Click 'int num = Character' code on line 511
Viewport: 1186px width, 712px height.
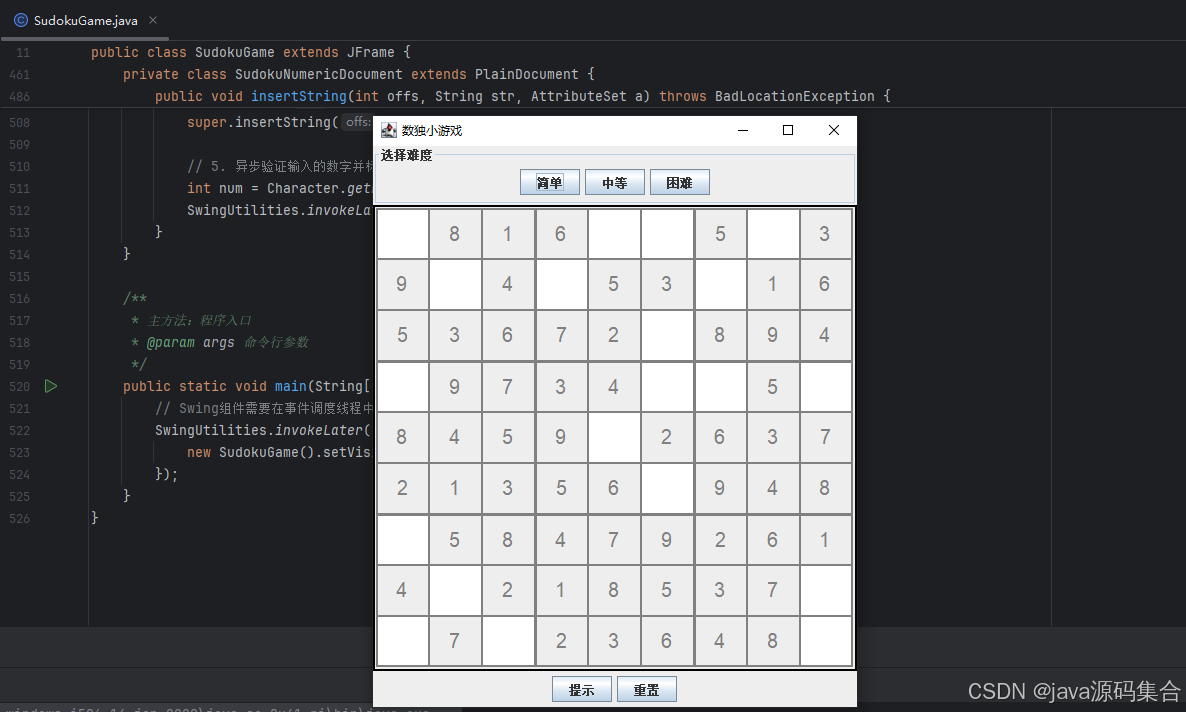coord(279,188)
